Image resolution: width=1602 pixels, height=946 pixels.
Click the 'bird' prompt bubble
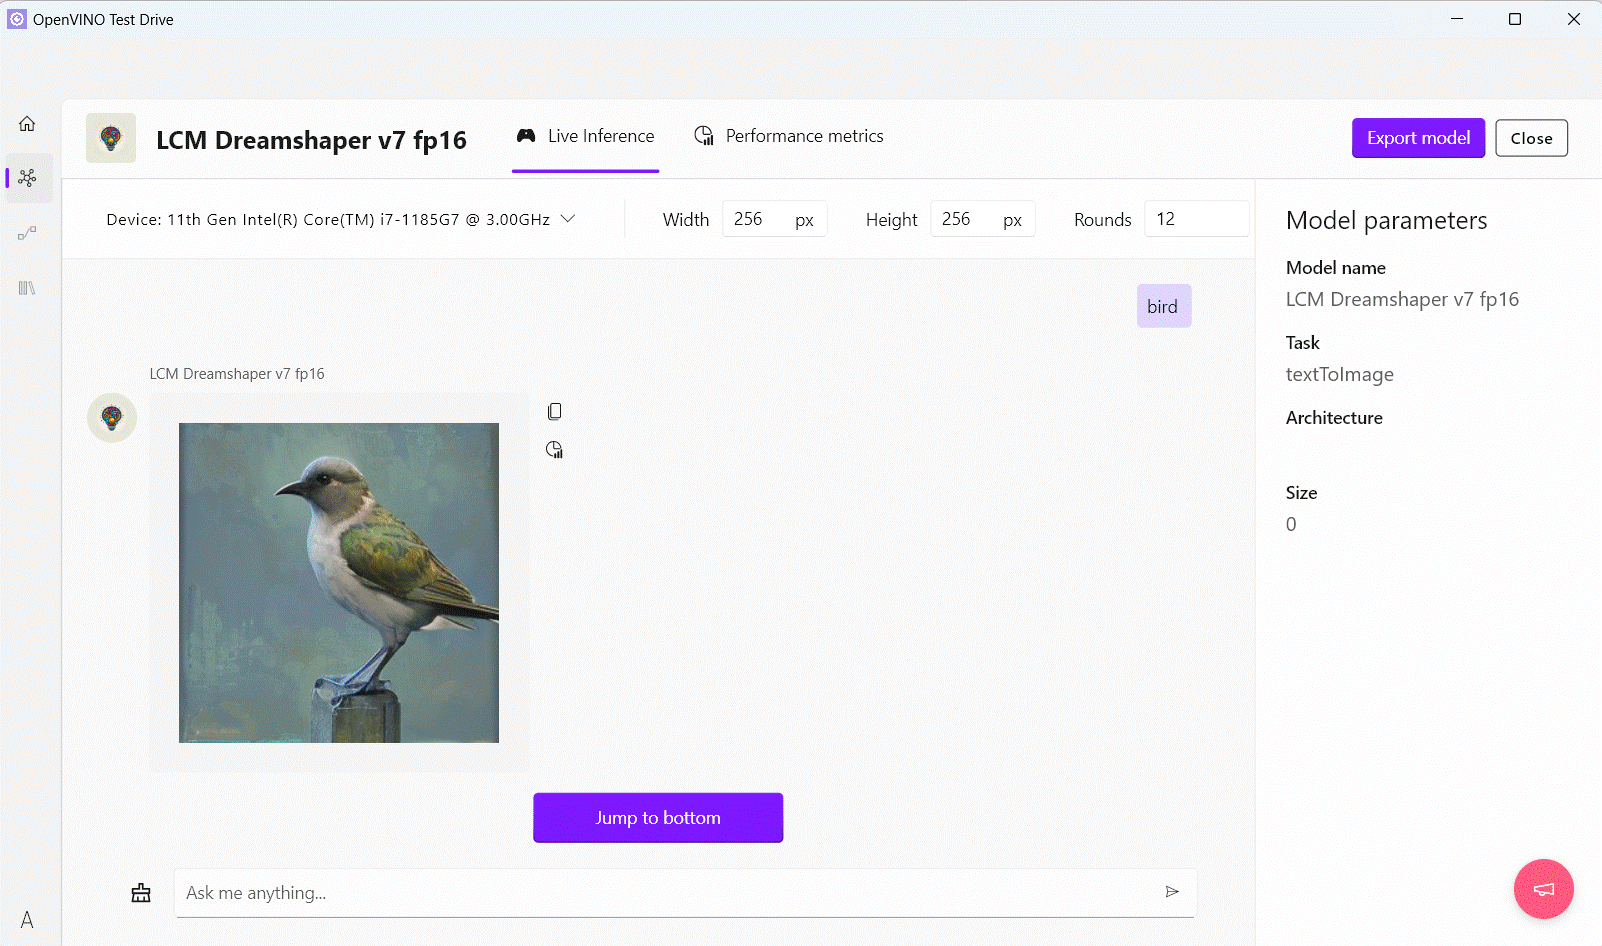1164,306
